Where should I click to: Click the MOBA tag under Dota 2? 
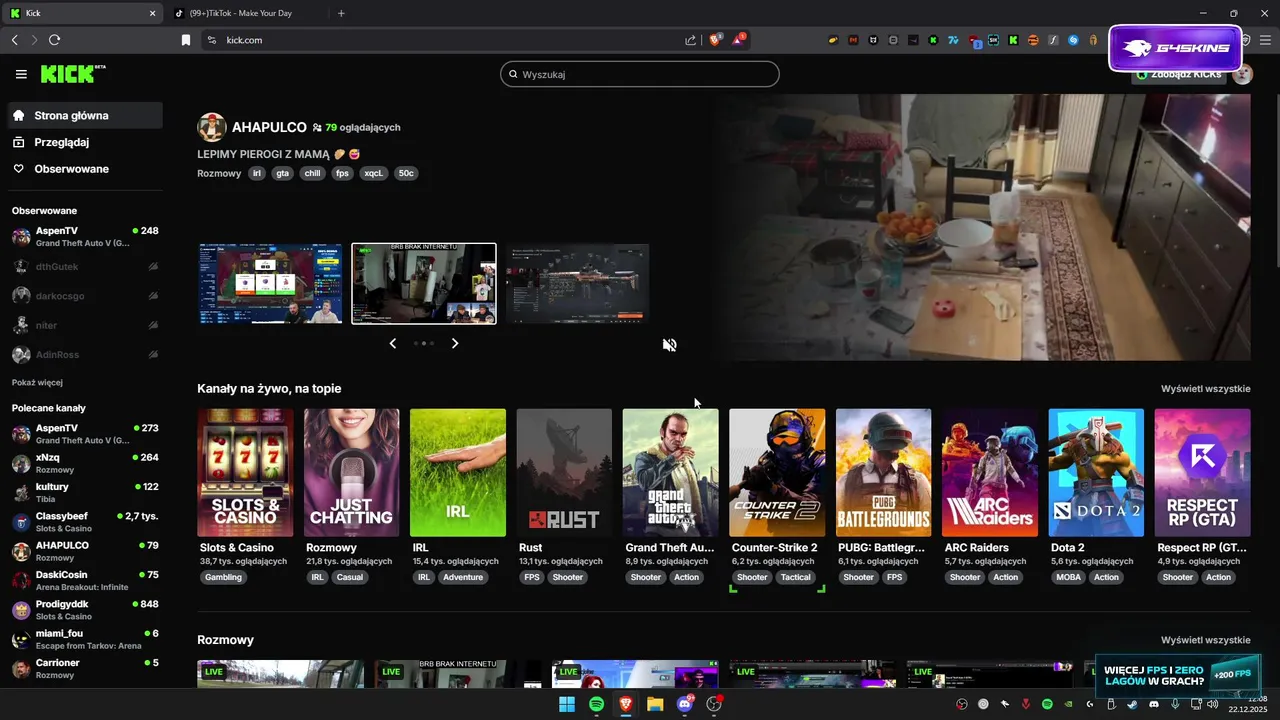(1068, 577)
